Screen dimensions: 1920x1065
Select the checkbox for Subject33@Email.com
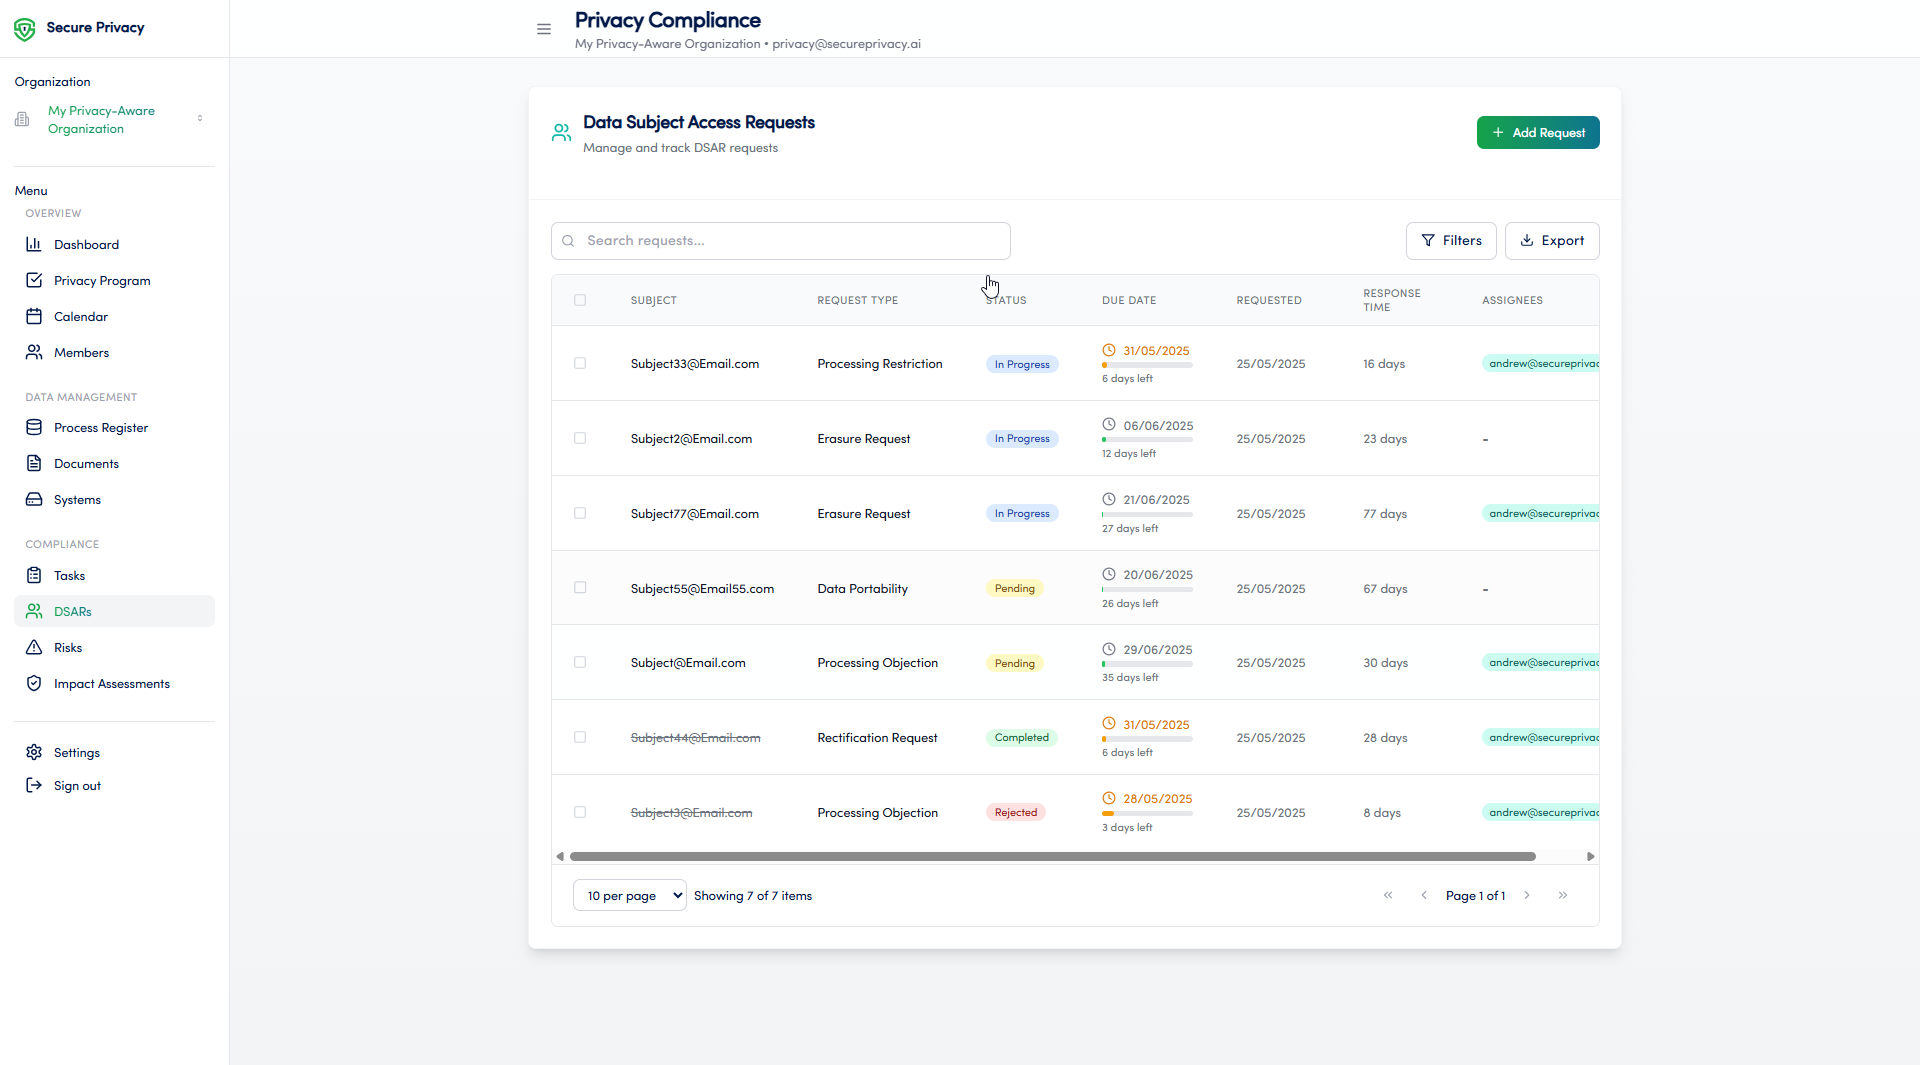pyautogui.click(x=580, y=363)
